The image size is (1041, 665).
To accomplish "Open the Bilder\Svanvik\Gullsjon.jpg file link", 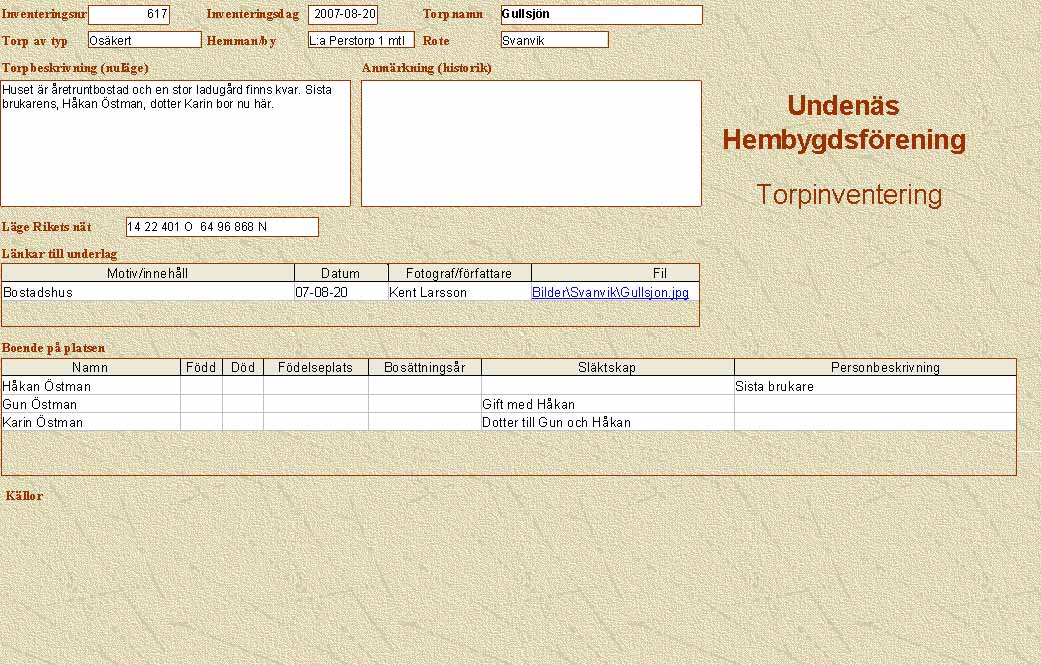I will pos(610,293).
